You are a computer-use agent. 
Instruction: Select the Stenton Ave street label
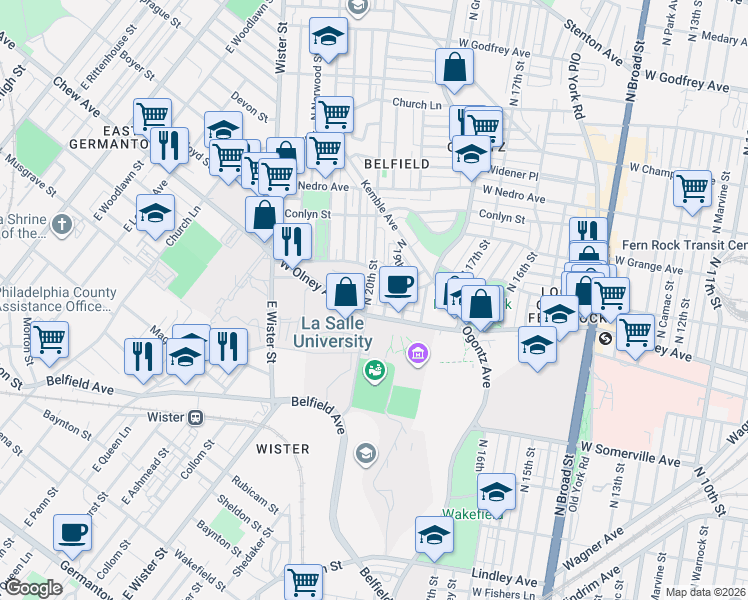(593, 43)
